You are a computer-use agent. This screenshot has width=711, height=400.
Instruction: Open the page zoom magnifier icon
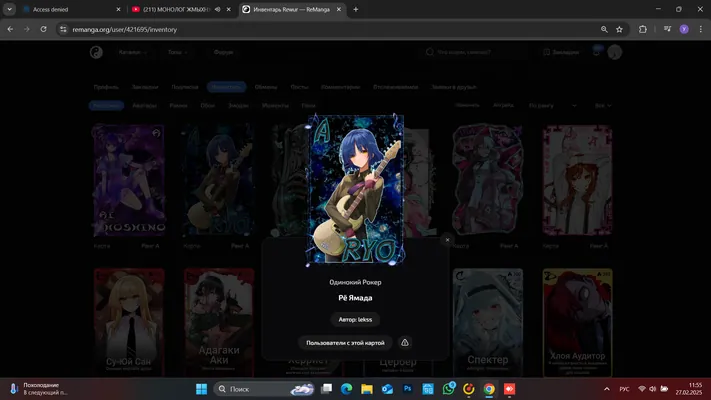[x=604, y=29]
